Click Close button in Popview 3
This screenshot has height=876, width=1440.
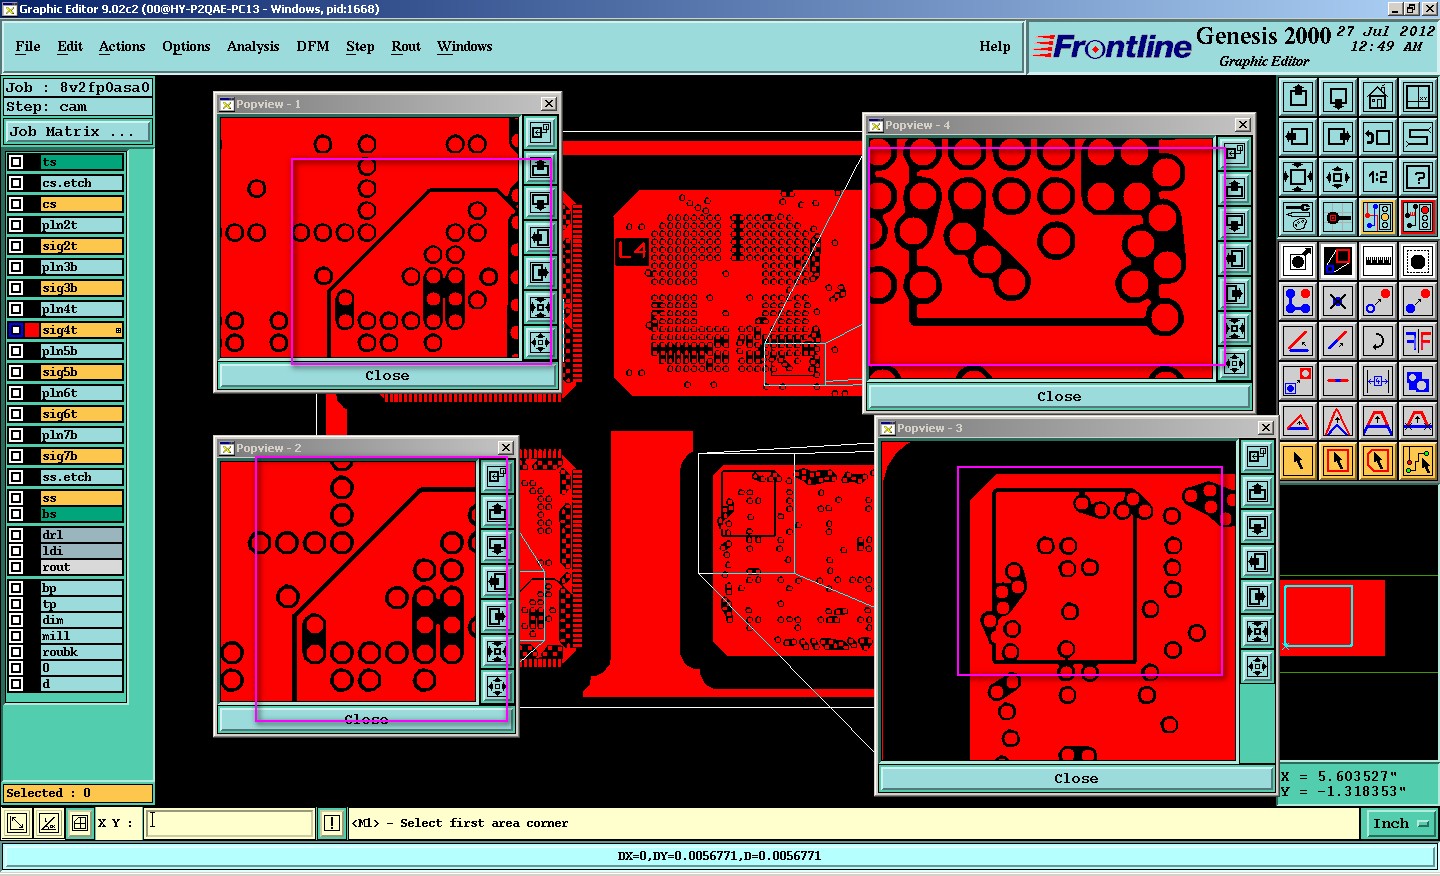(1076, 778)
